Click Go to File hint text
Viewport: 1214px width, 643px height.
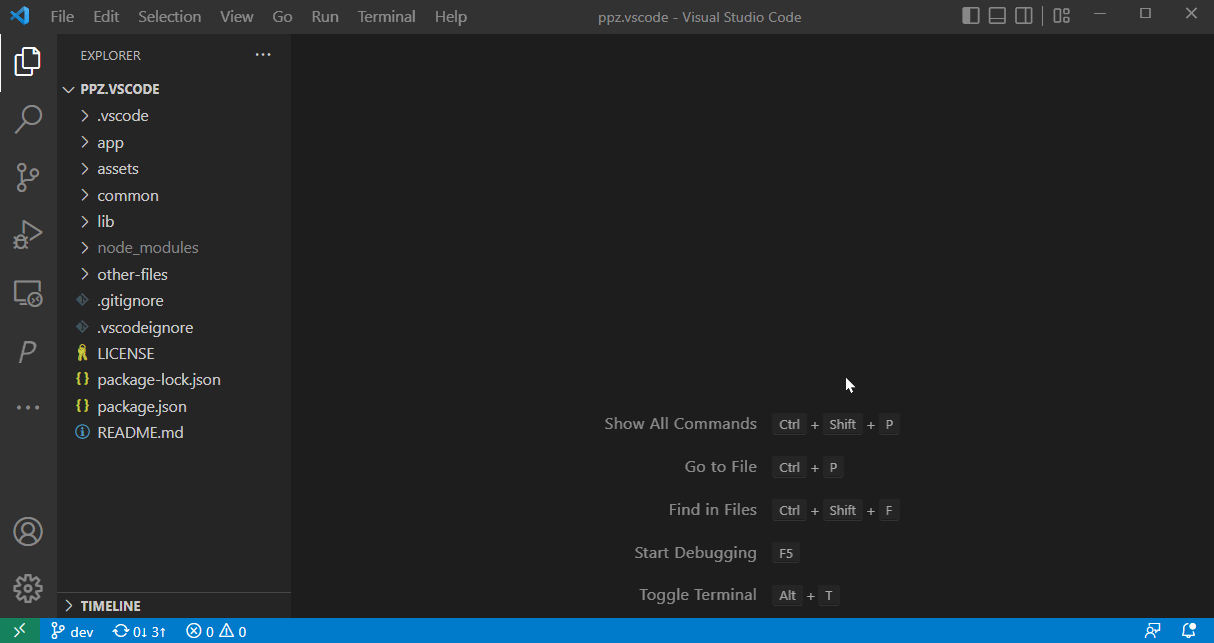point(721,467)
